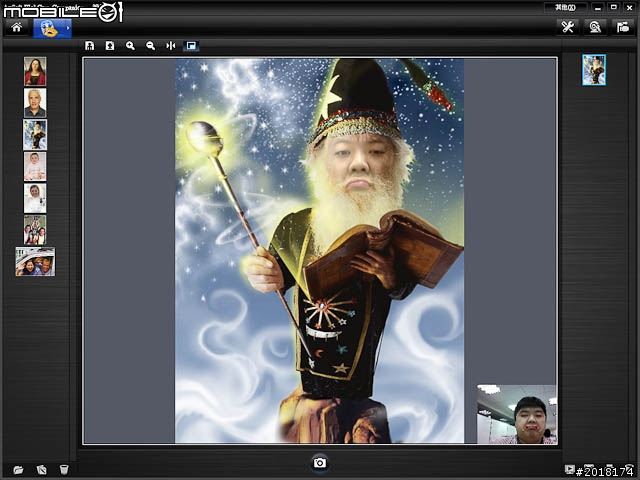
Task: Select the woman in white hood template thumbnail
Action: [35, 198]
